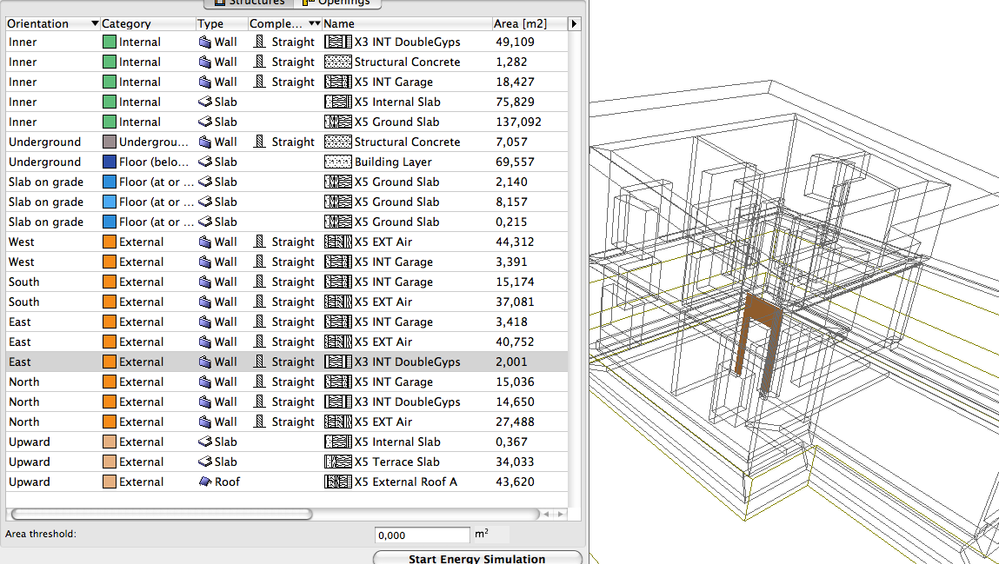
Task: Click the Building Layer fill pattern icon
Action: coord(337,162)
